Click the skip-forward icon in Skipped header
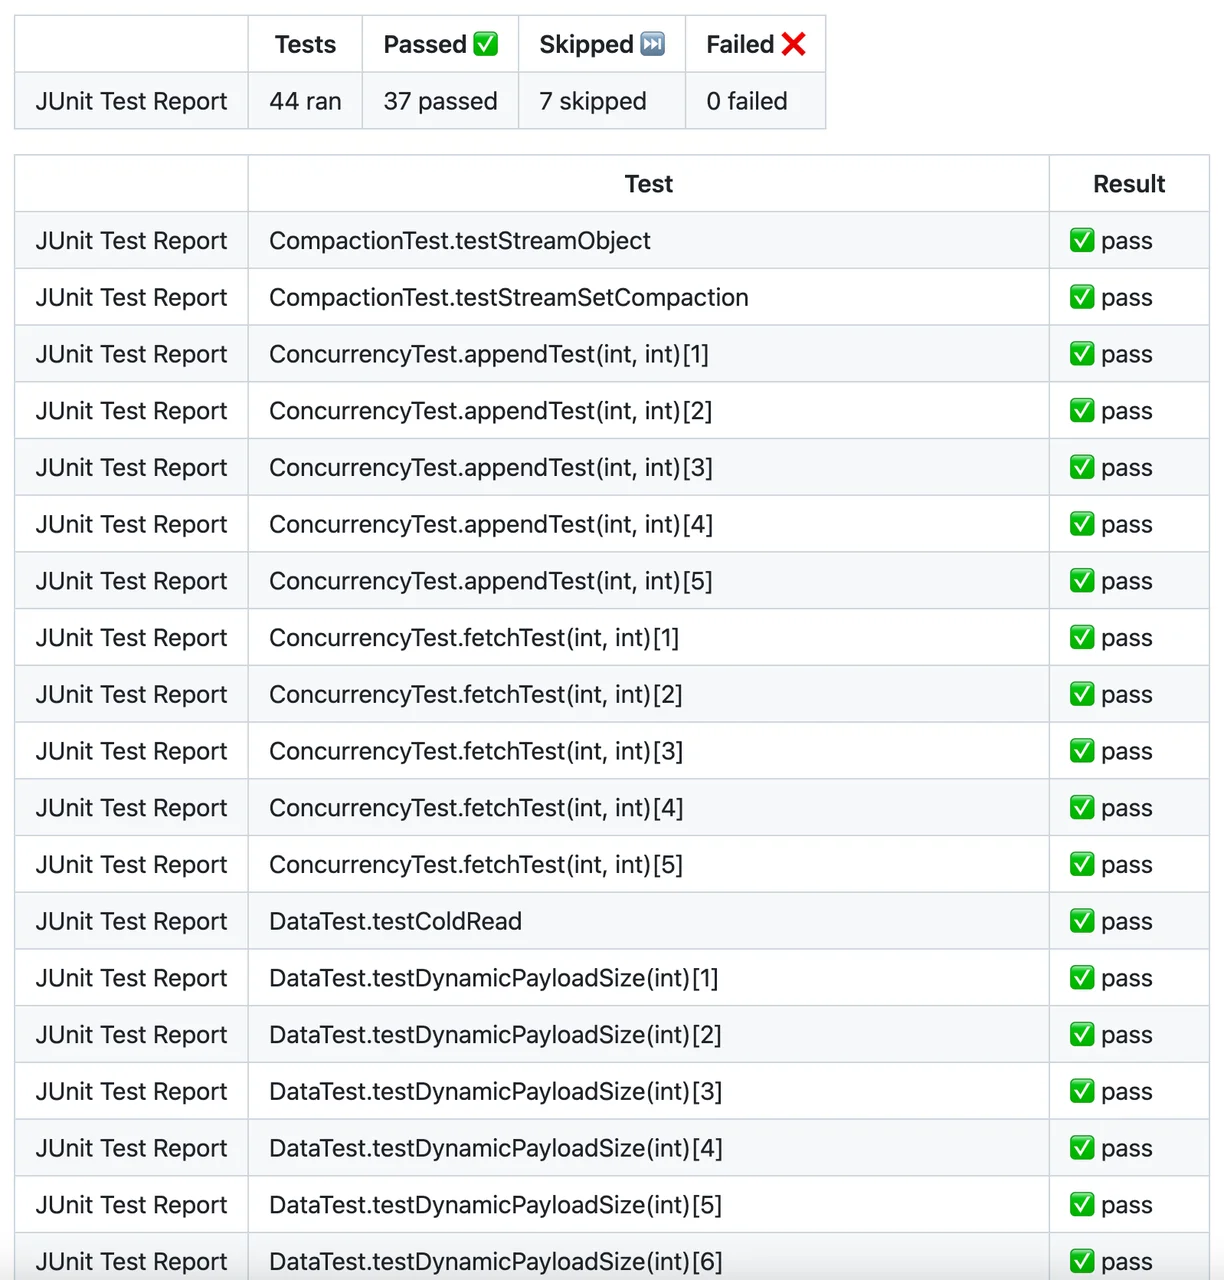Viewport: 1224px width, 1280px height. pos(652,44)
